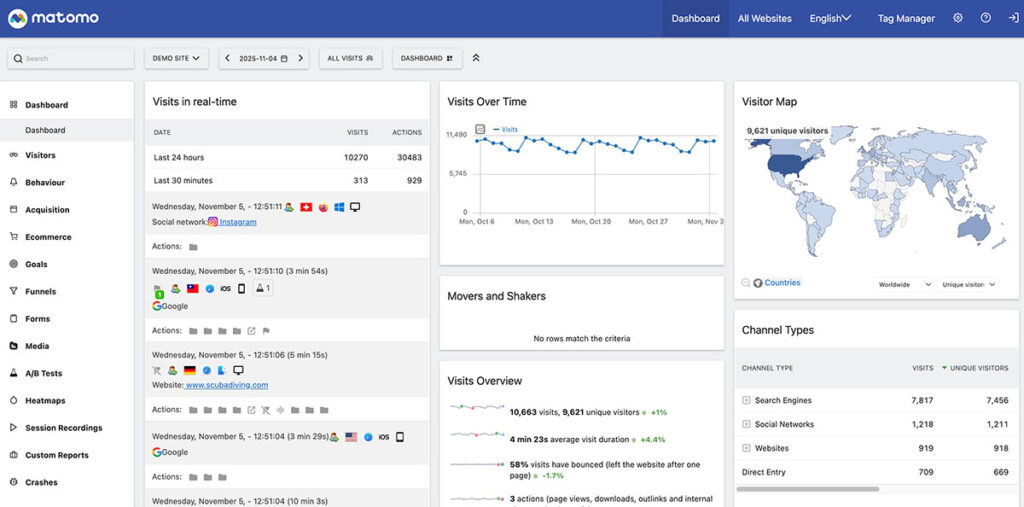Click the zoom out magnifier on Visitor Map
Screen dimensions: 1024x507
[746, 283]
